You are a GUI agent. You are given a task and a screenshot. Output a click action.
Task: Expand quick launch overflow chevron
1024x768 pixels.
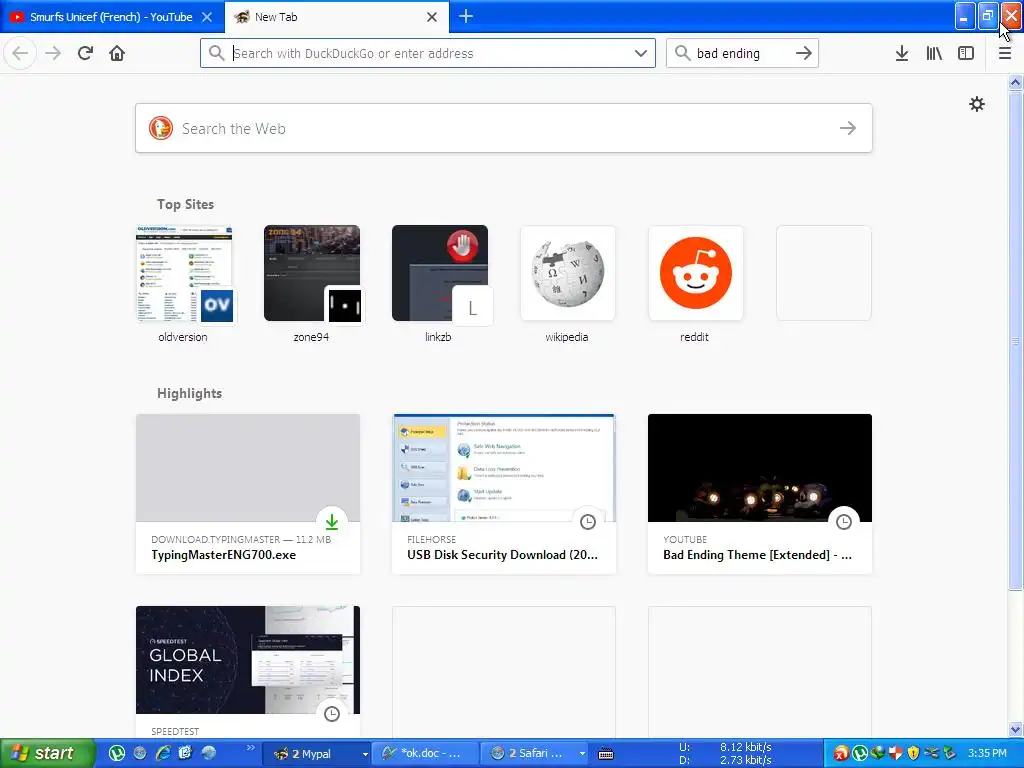click(250, 748)
